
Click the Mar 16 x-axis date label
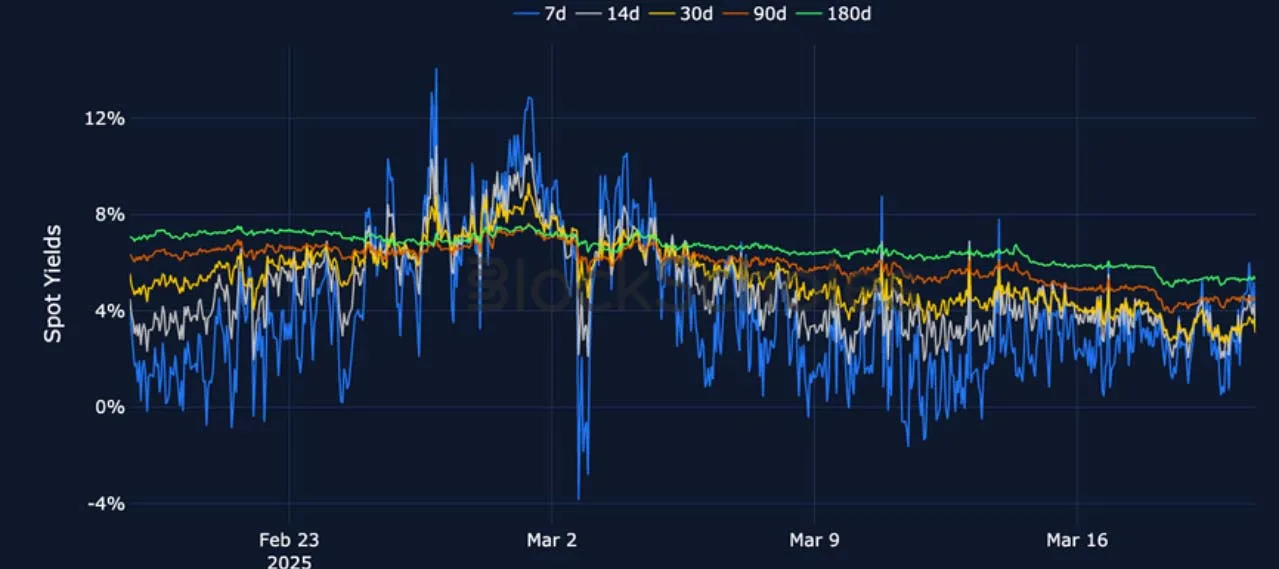tap(1076, 541)
